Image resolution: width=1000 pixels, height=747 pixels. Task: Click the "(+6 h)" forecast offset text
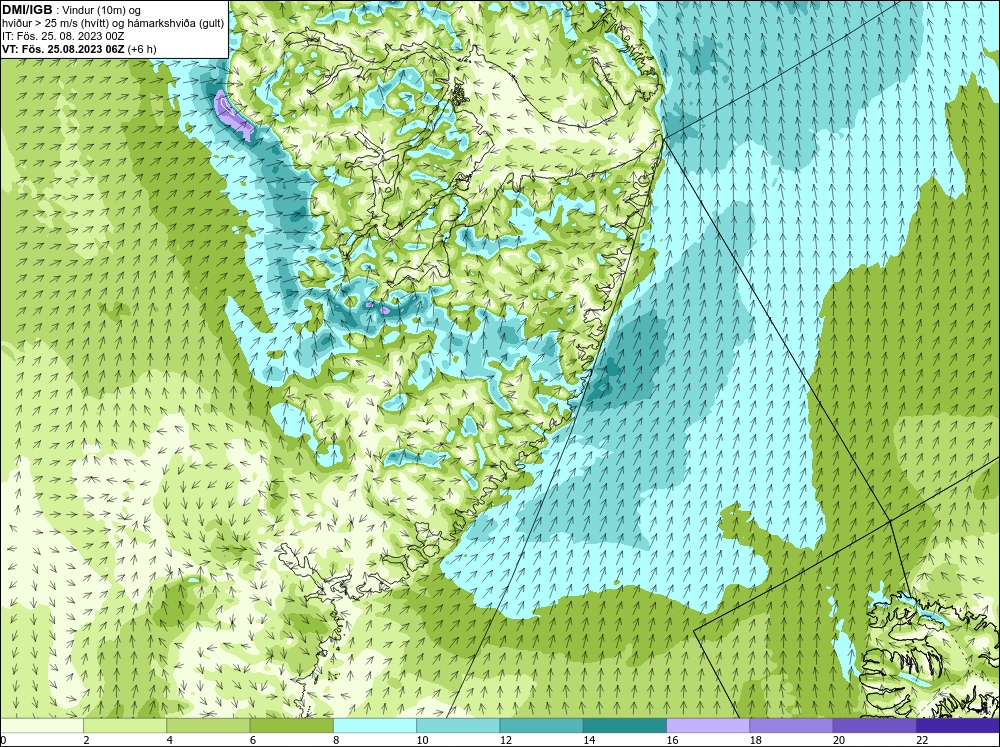tap(142, 49)
